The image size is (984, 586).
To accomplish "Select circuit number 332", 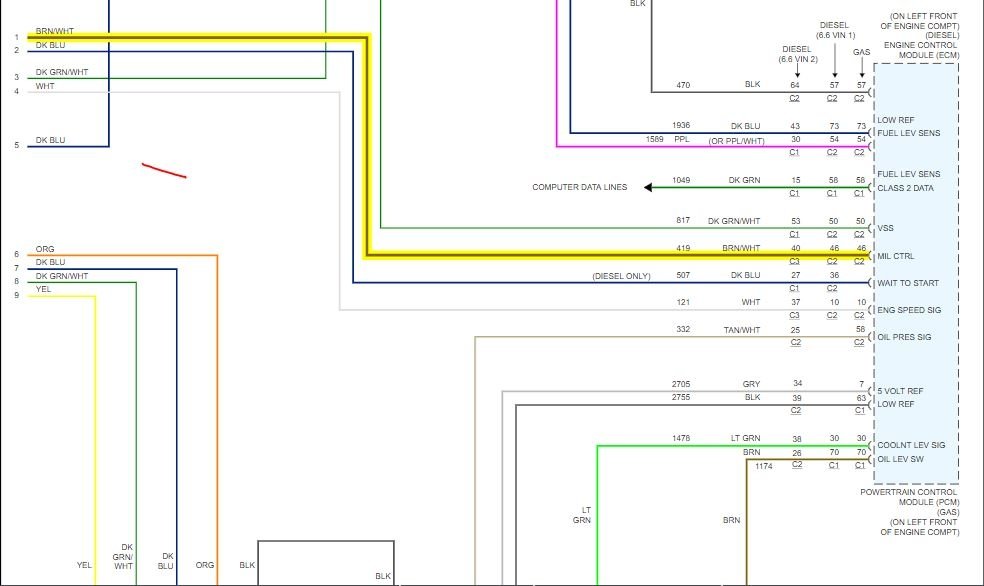I will [683, 329].
